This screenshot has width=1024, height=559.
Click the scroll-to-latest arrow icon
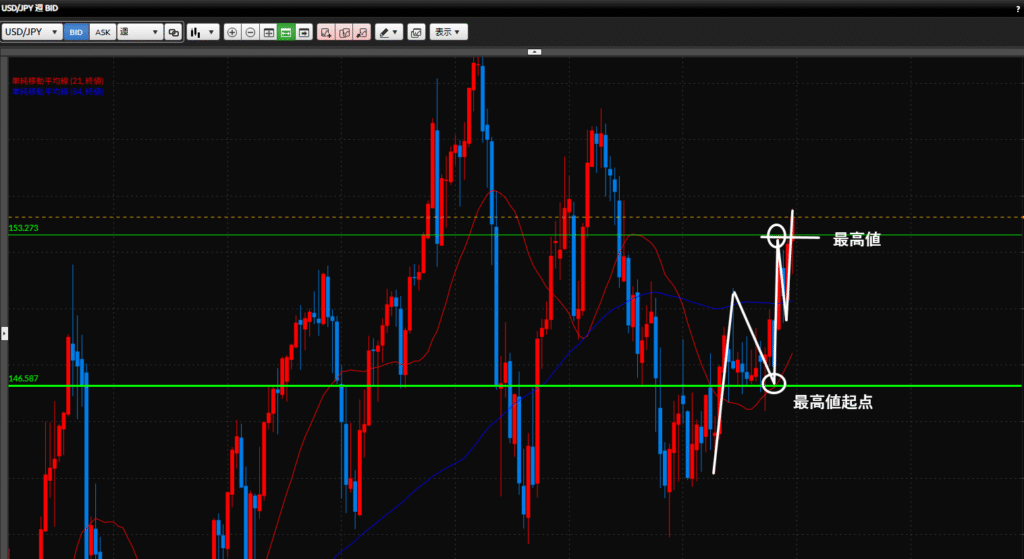tap(304, 32)
